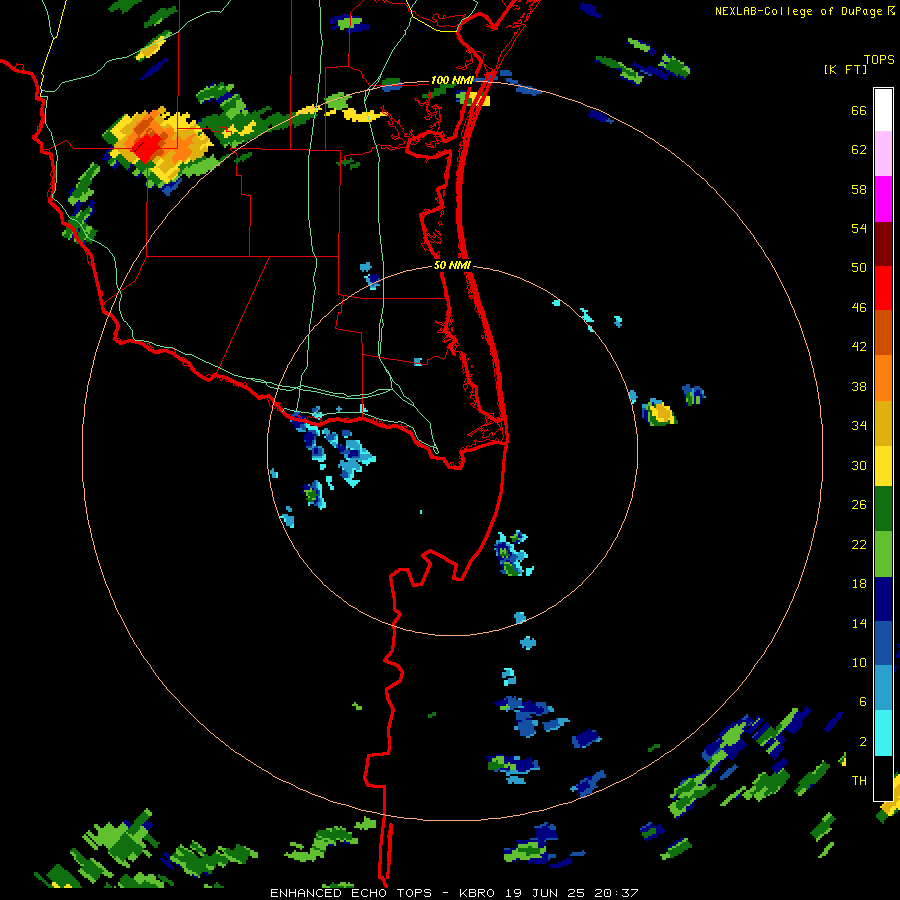Pick the bright yellow swatch on the color bar
The height and width of the screenshot is (900, 900).
pos(883,466)
